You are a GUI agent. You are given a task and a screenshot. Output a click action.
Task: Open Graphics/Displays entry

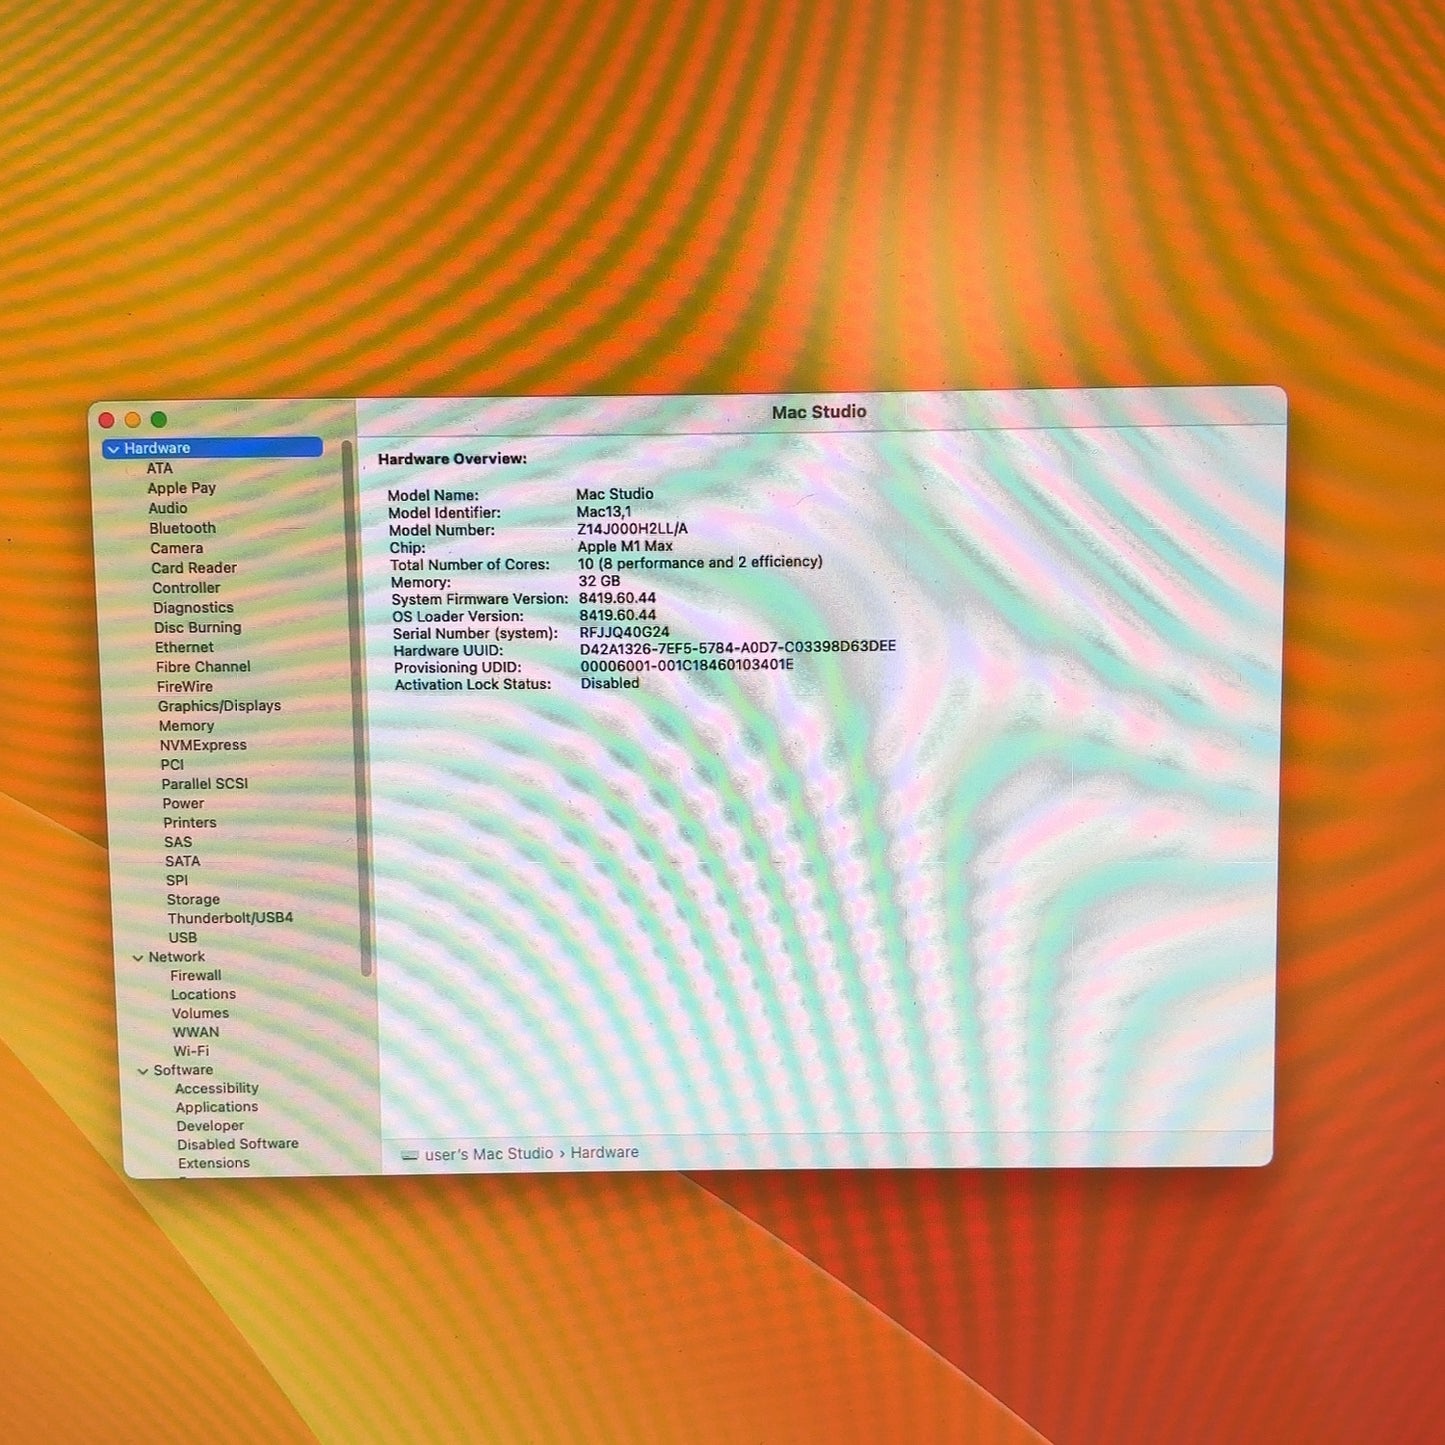pos(219,706)
